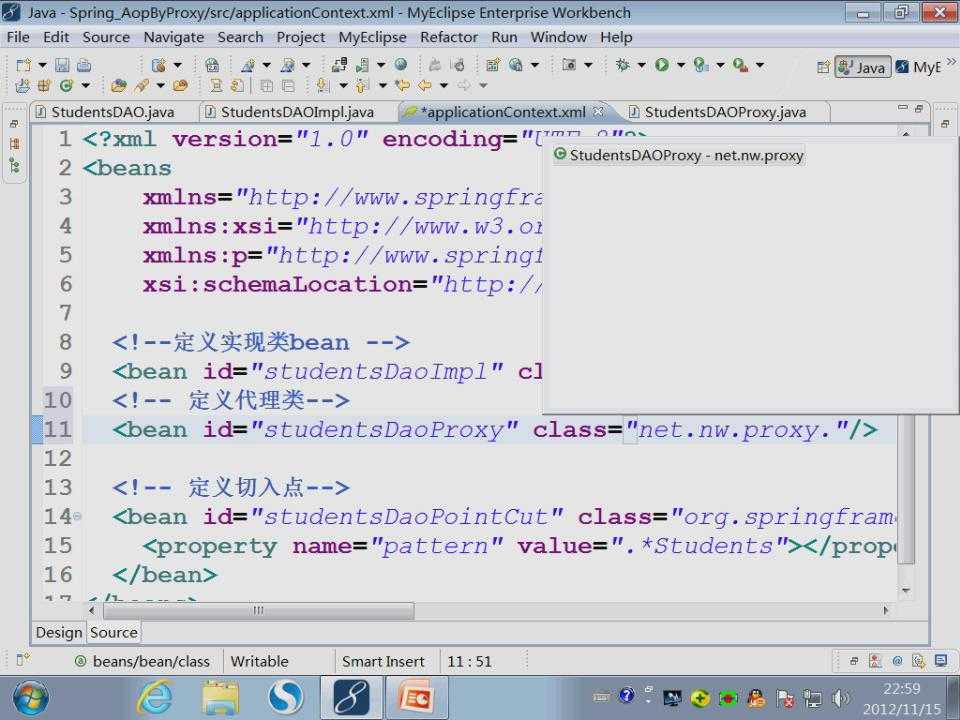Viewport: 960px width, 720px height.
Task: Open dropdown next to New file icon
Action: coord(42,65)
